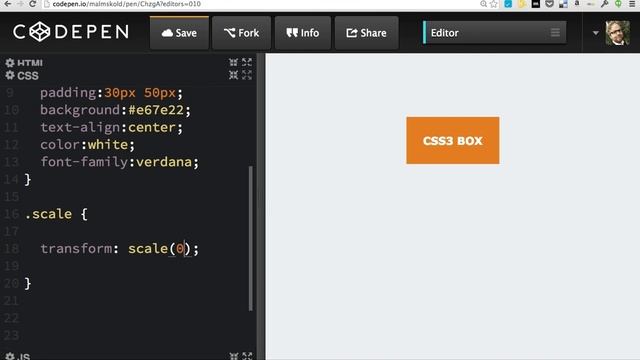Reload the page
The width and height of the screenshot is (640, 360).
coord(33,4)
